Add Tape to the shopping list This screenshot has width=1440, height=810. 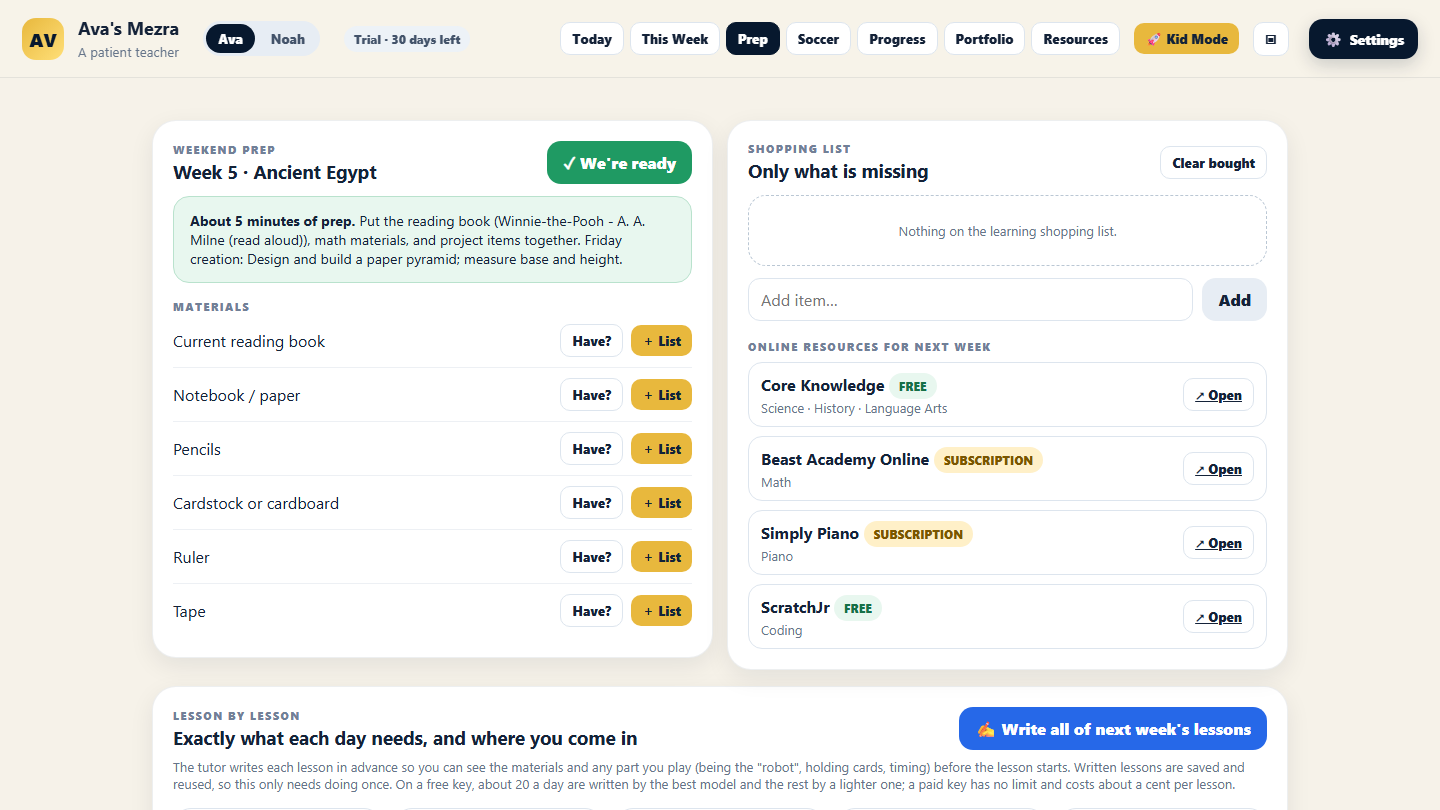(x=661, y=611)
